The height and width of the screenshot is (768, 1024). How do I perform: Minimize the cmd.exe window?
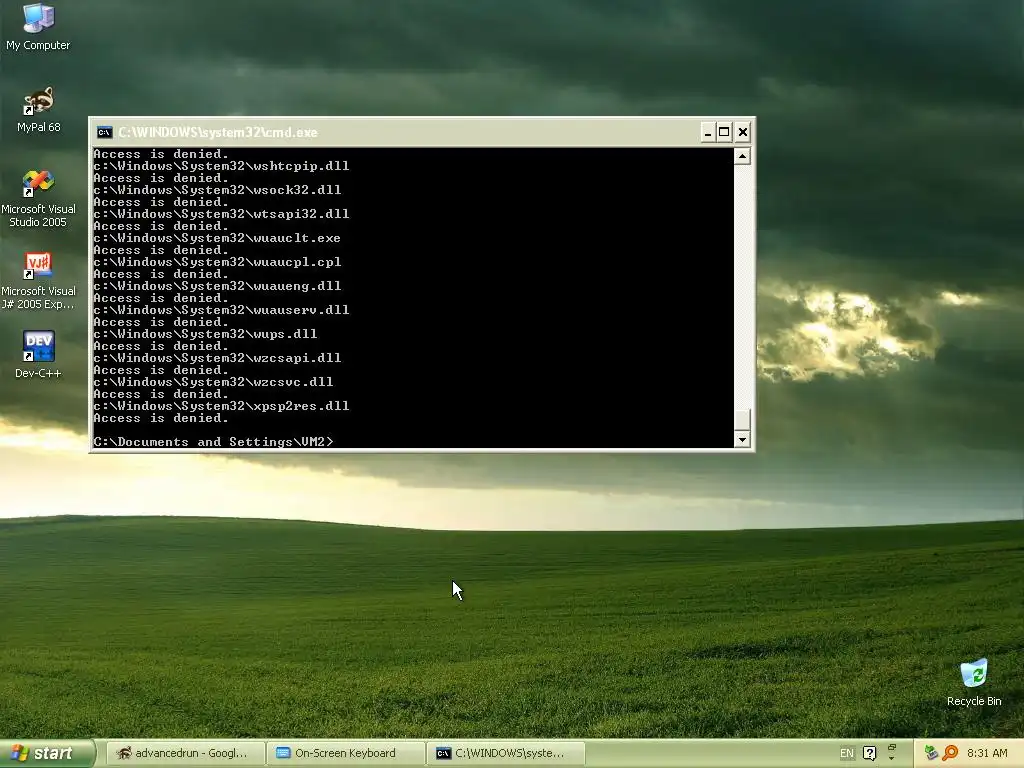[x=707, y=133]
